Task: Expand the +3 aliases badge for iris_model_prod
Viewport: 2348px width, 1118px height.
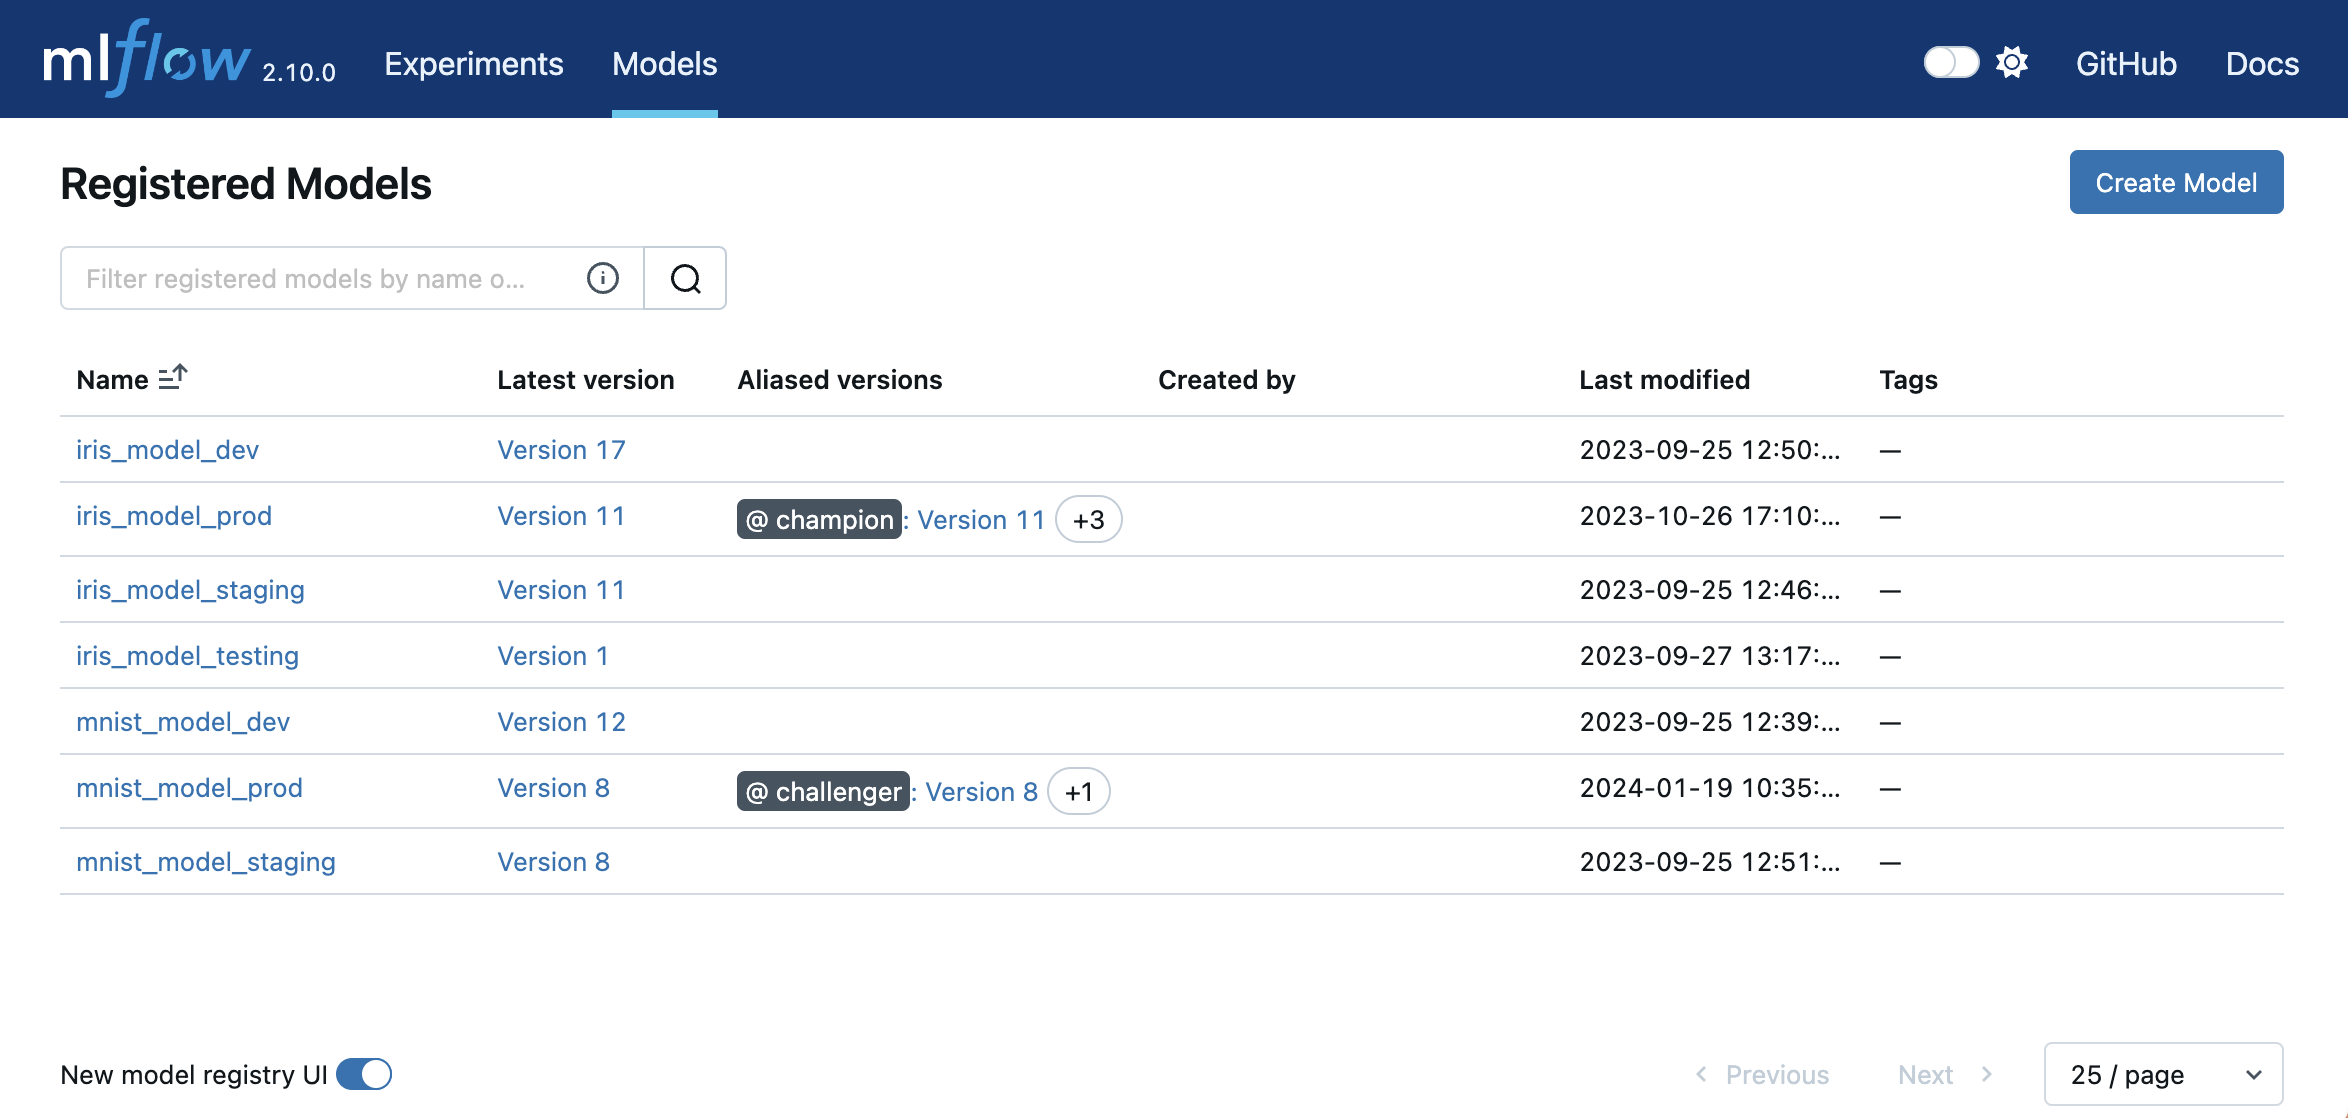Action: coord(1088,519)
